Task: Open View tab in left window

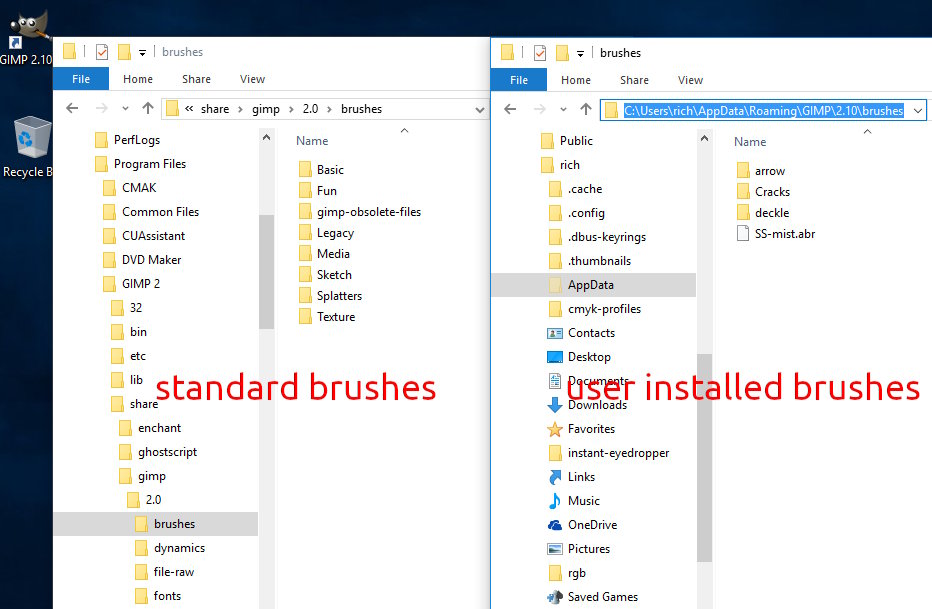Action: 252,79
